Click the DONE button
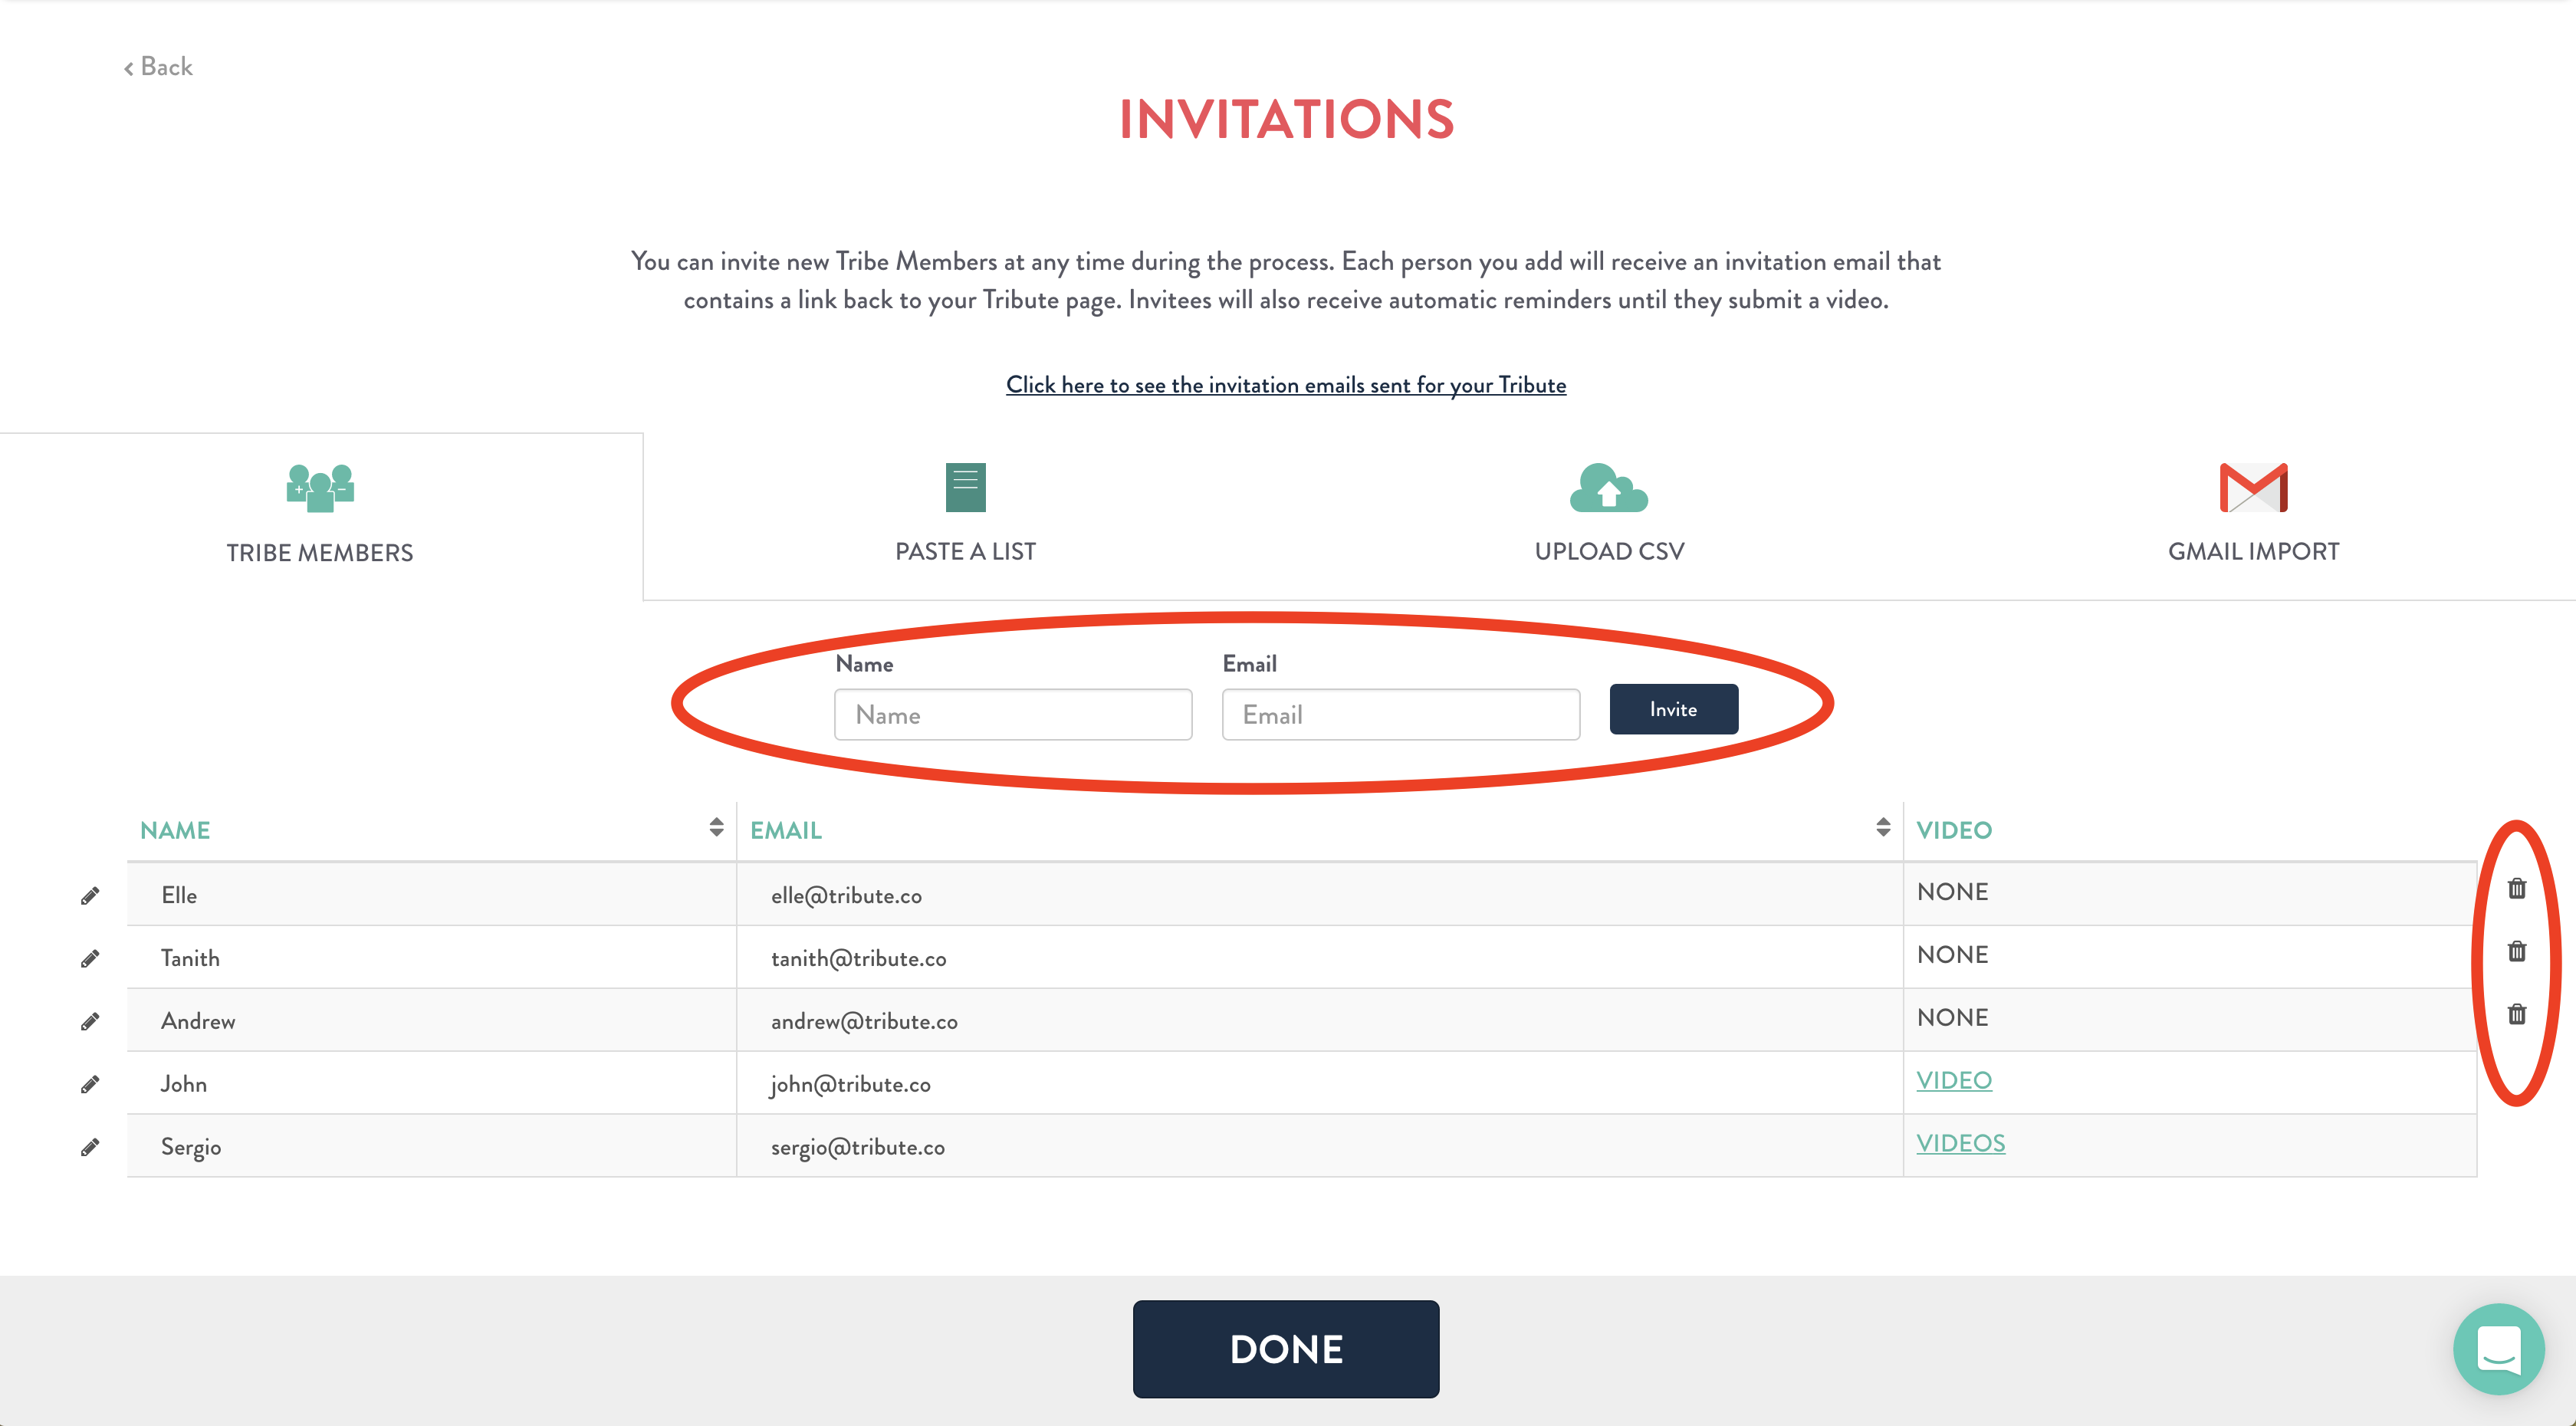2576x1426 pixels. (x=1286, y=1349)
